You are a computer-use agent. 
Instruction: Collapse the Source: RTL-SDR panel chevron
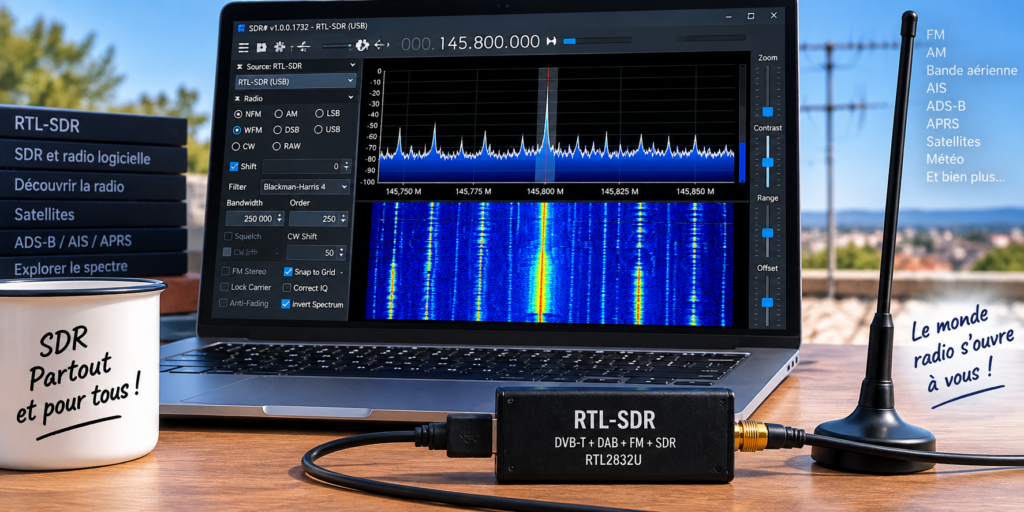tap(353, 65)
